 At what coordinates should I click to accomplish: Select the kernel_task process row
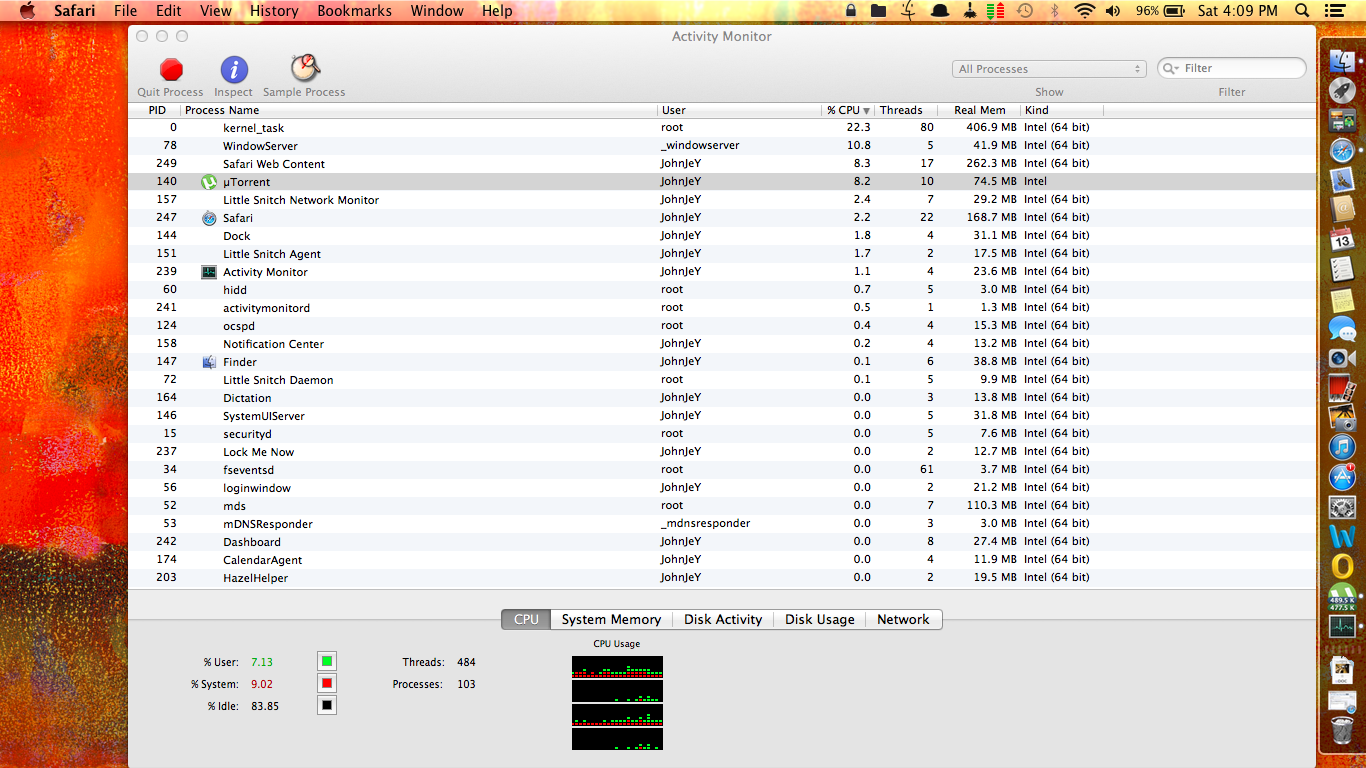coord(721,128)
